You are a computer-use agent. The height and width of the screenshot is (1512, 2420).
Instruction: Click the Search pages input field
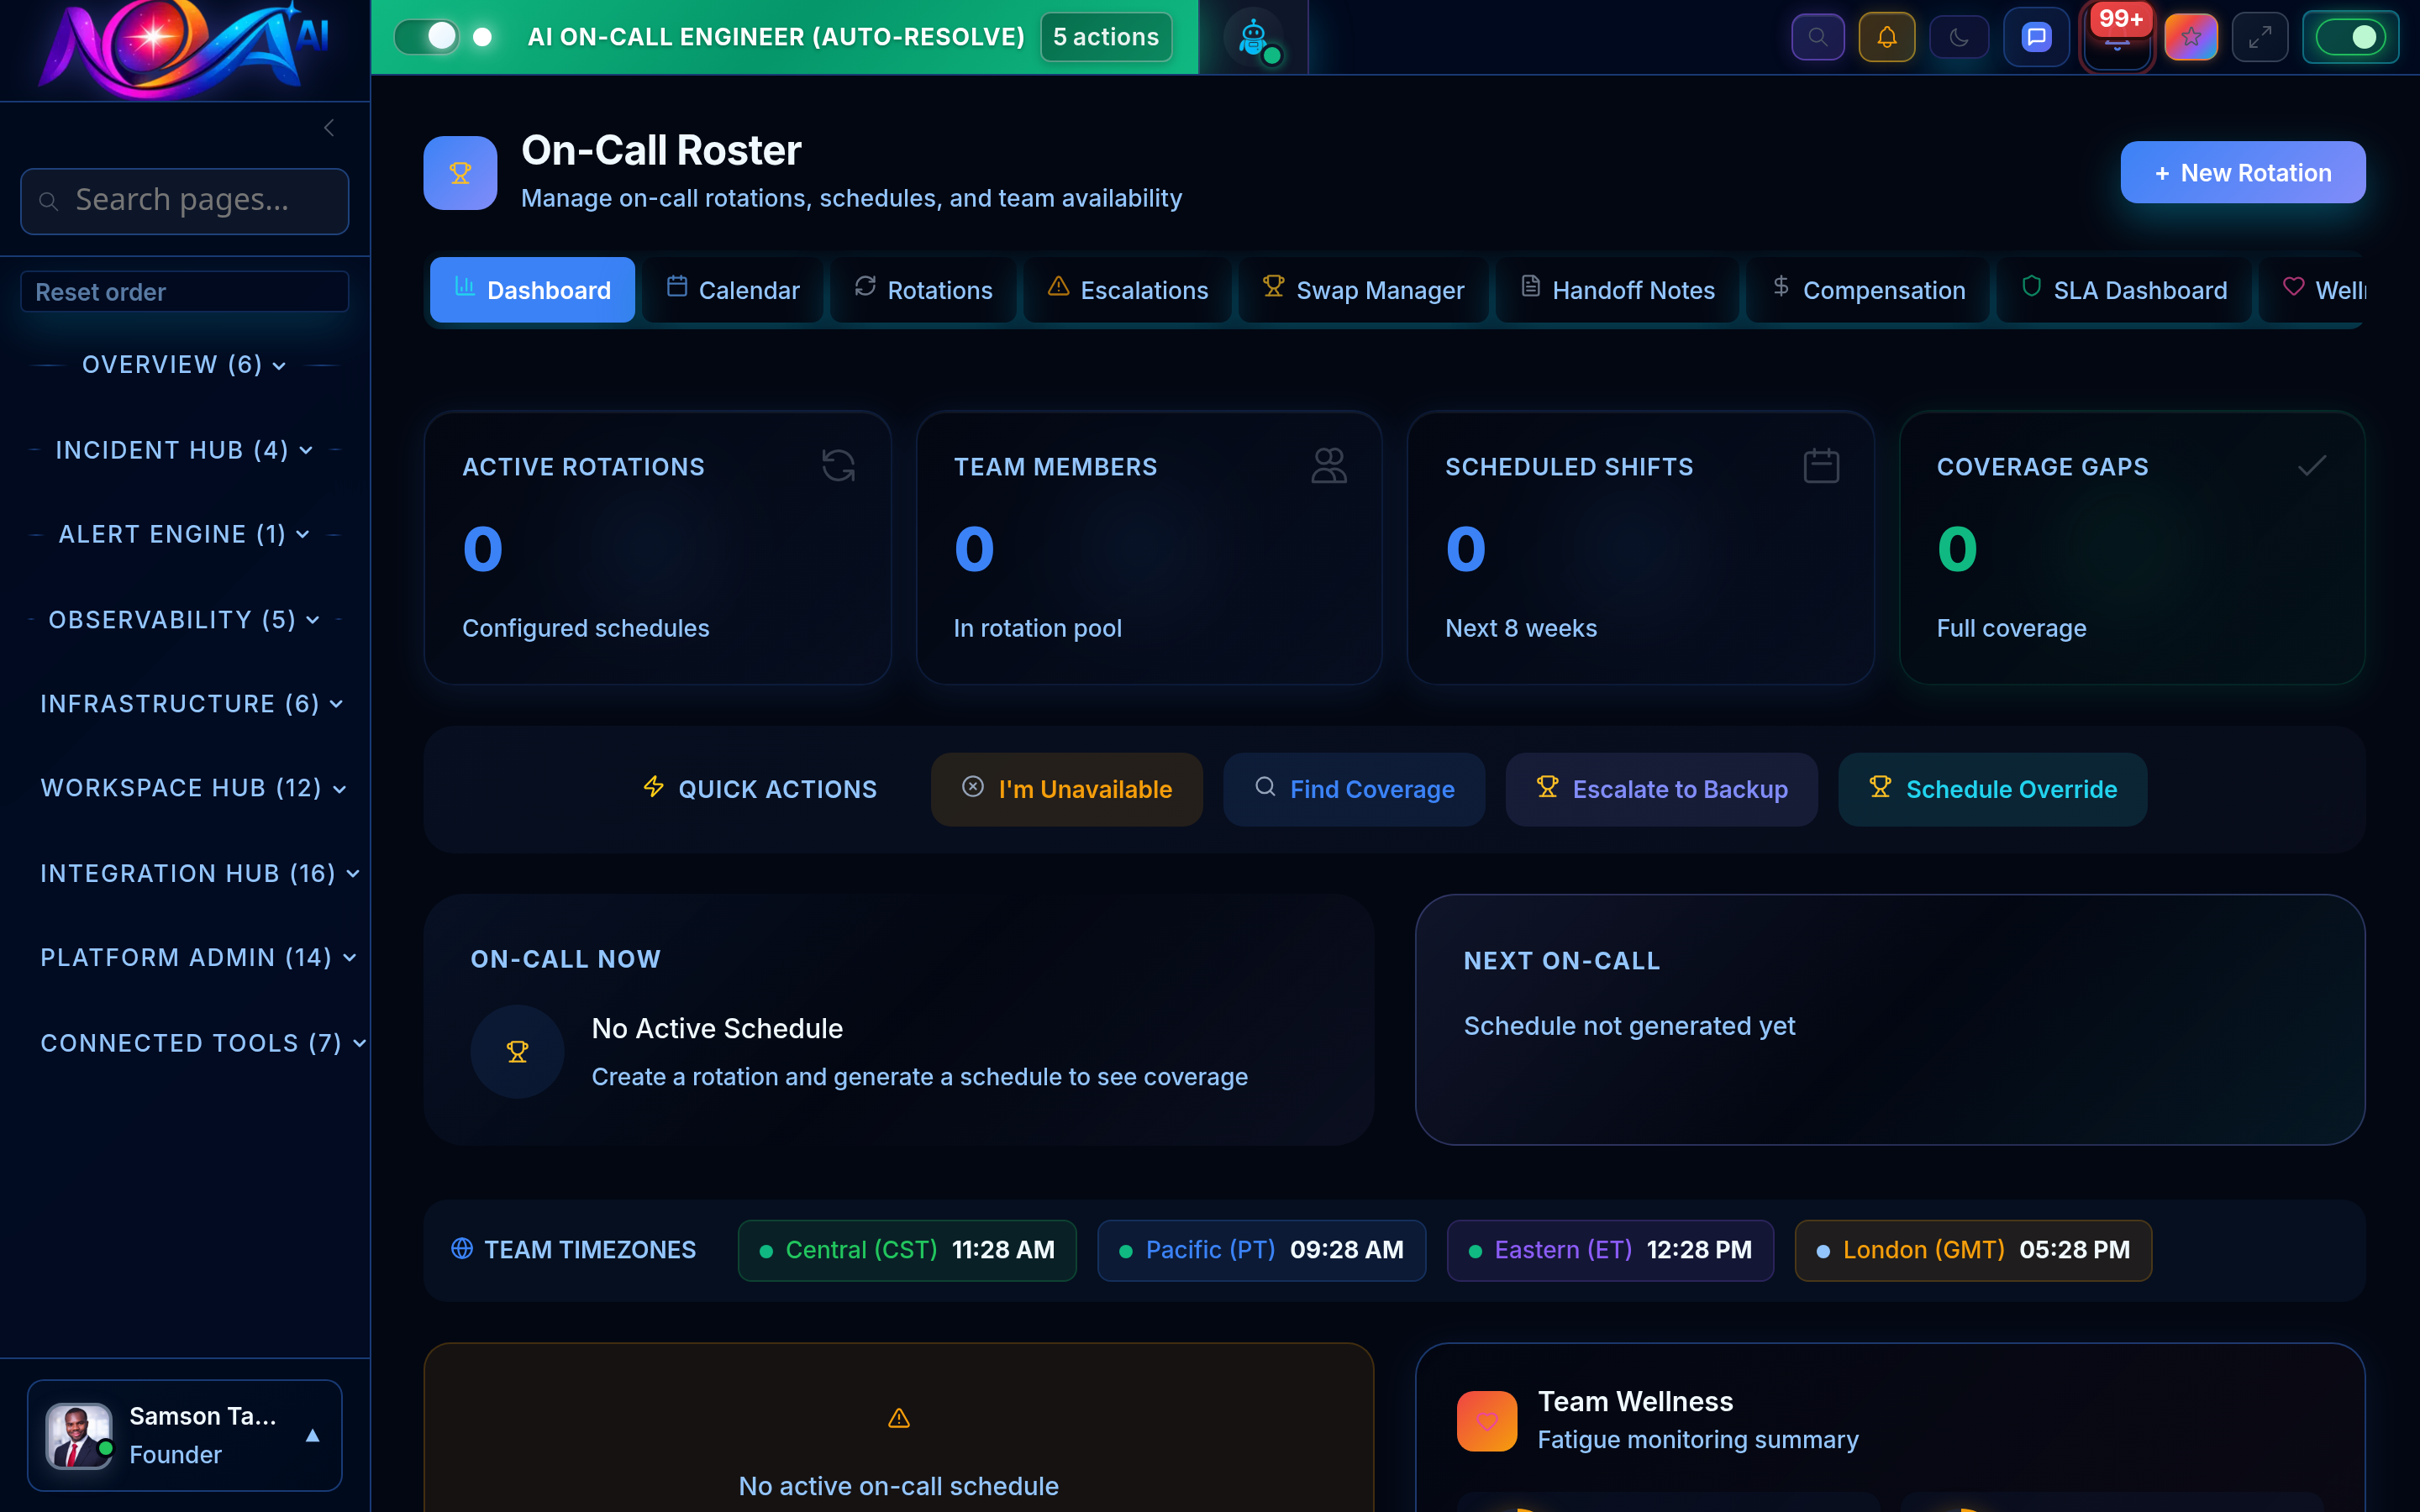[x=185, y=200]
